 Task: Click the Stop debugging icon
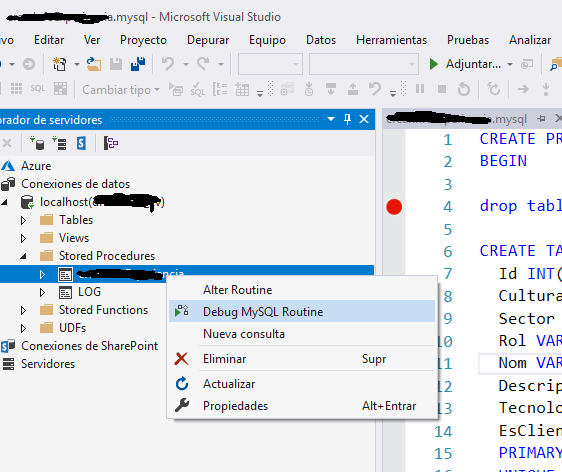pyautogui.click(x=442, y=89)
